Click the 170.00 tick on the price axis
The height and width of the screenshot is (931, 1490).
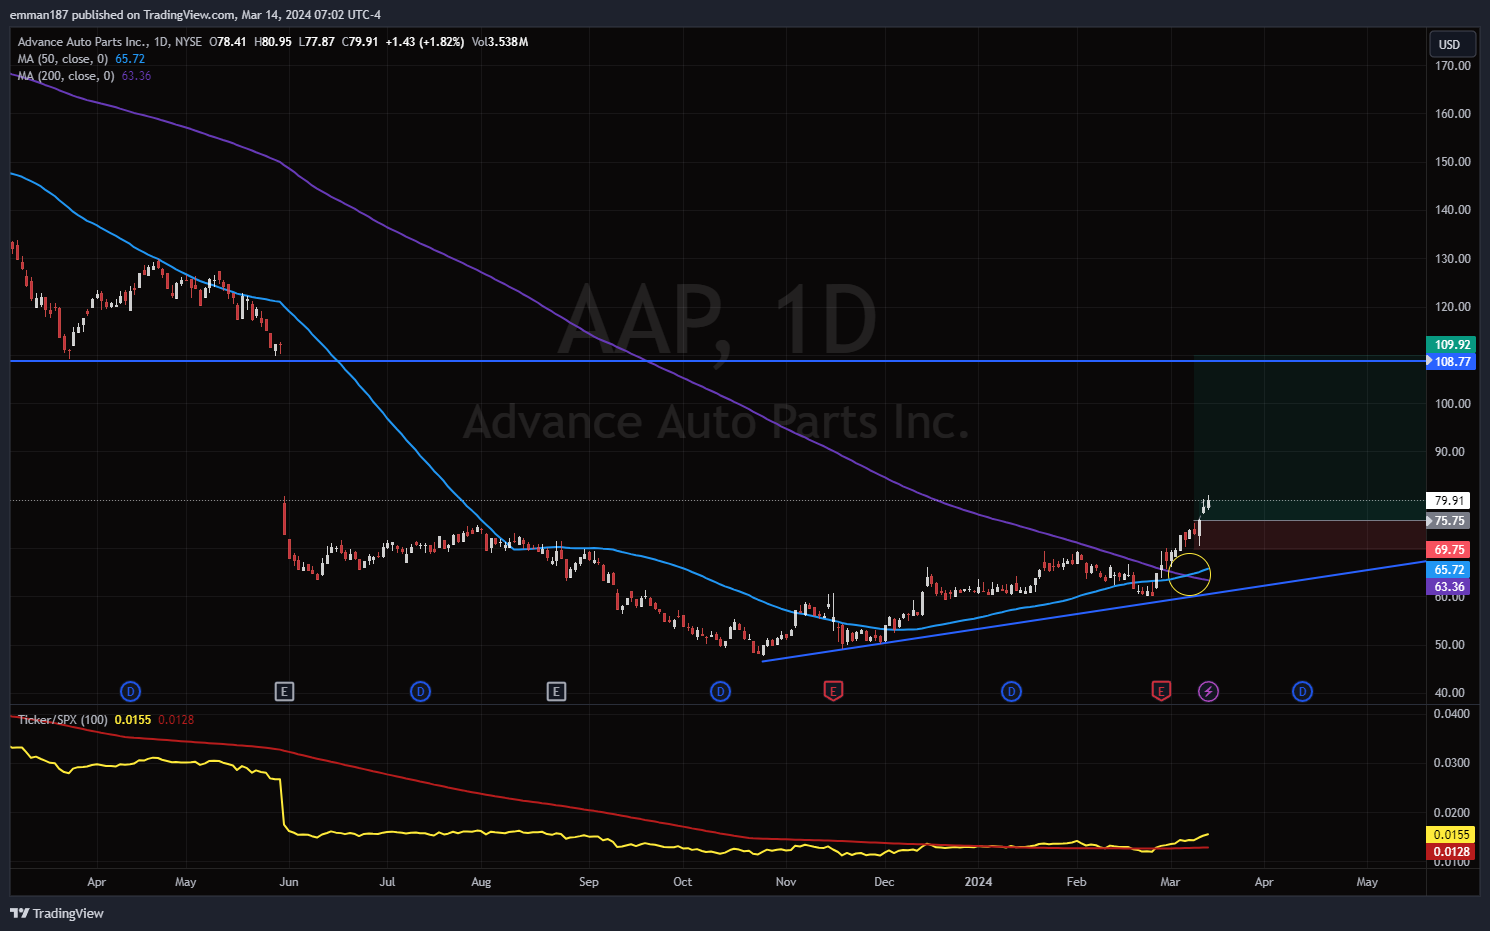point(1452,66)
